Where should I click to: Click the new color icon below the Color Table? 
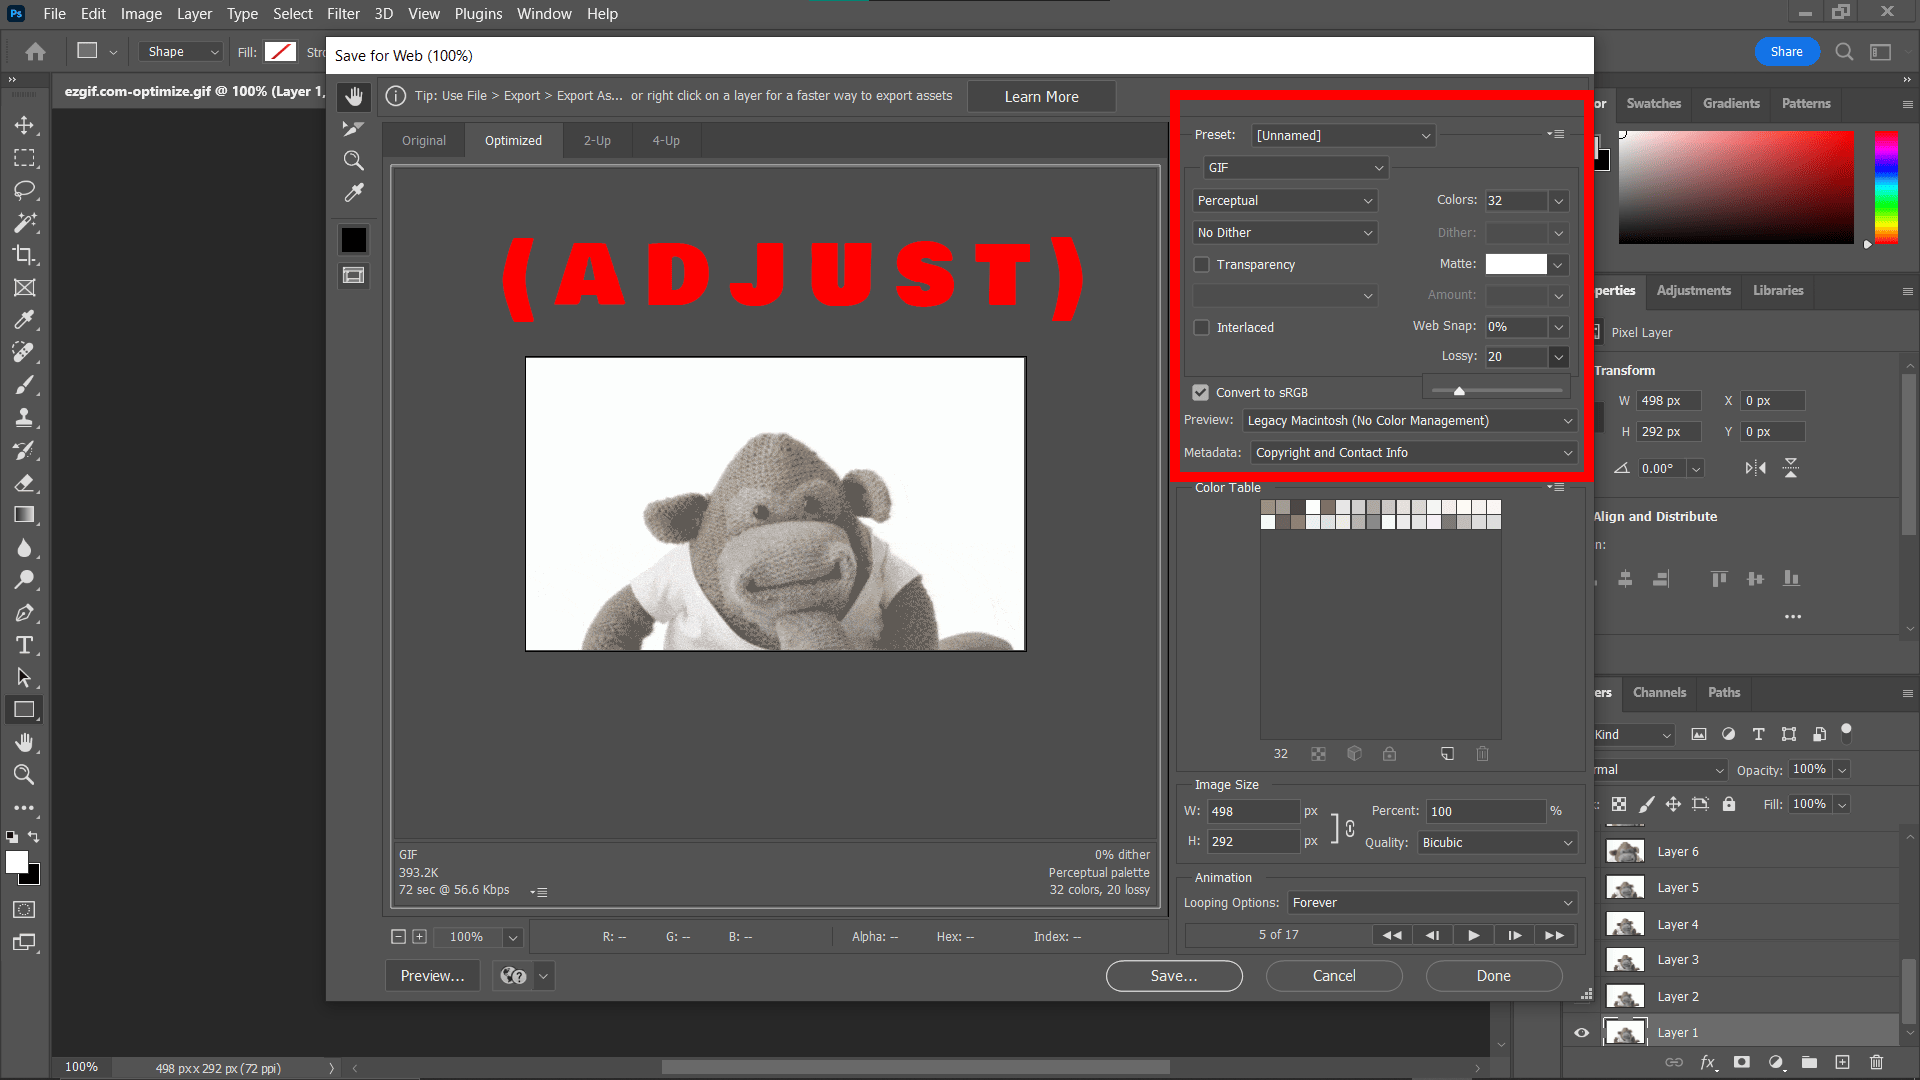1447,754
